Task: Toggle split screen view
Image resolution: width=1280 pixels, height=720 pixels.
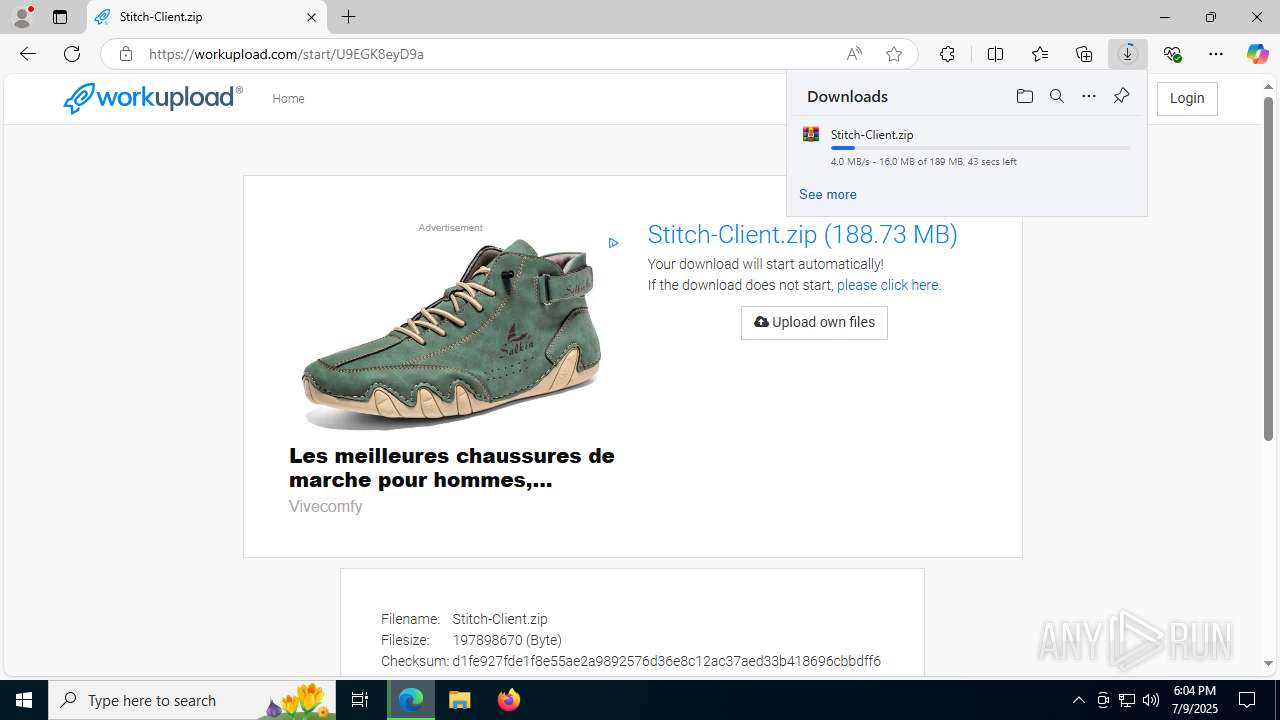Action: pos(995,54)
